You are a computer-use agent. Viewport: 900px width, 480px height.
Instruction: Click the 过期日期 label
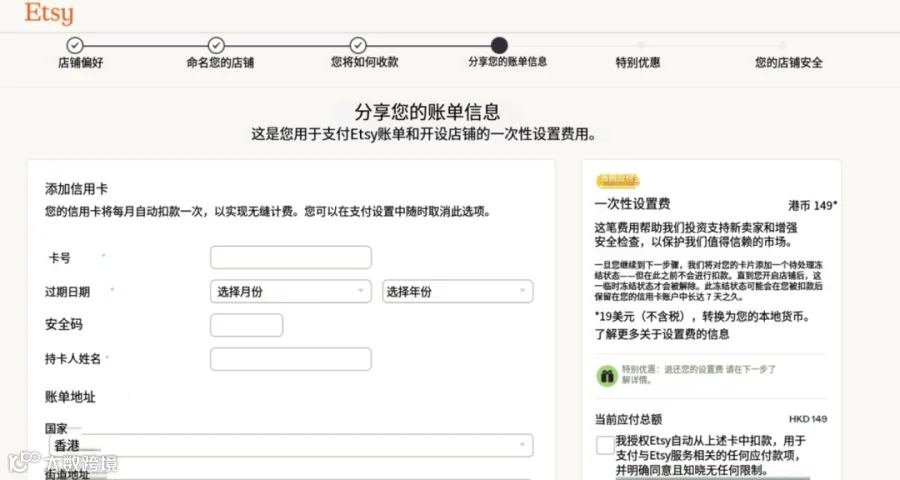click(67, 292)
